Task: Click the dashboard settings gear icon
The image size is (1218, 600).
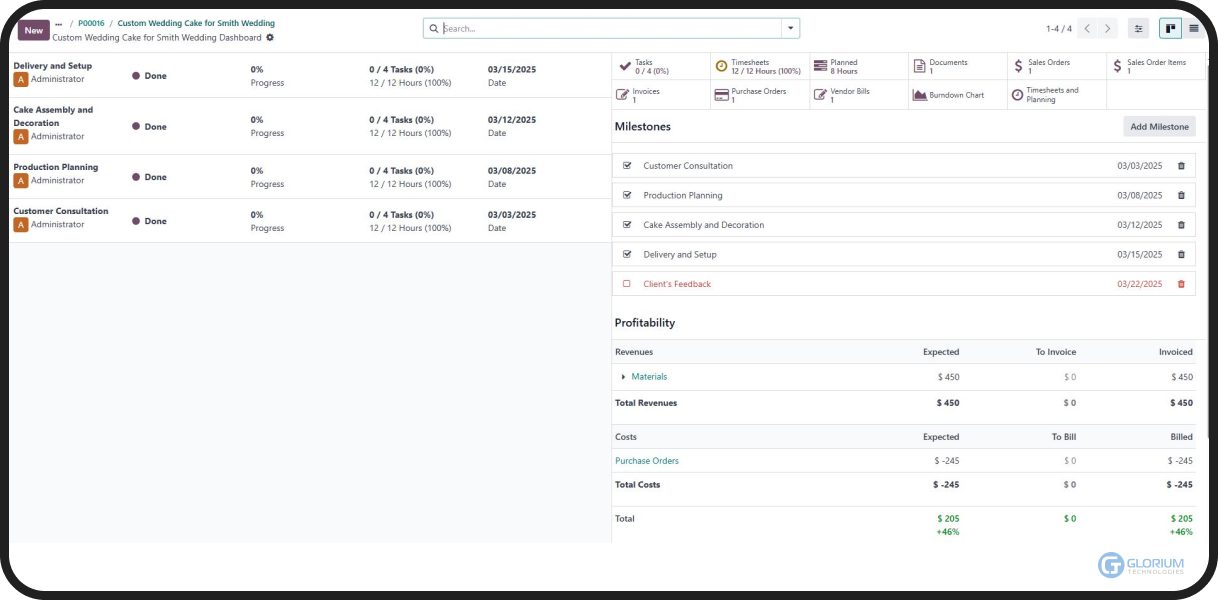Action: [270, 38]
